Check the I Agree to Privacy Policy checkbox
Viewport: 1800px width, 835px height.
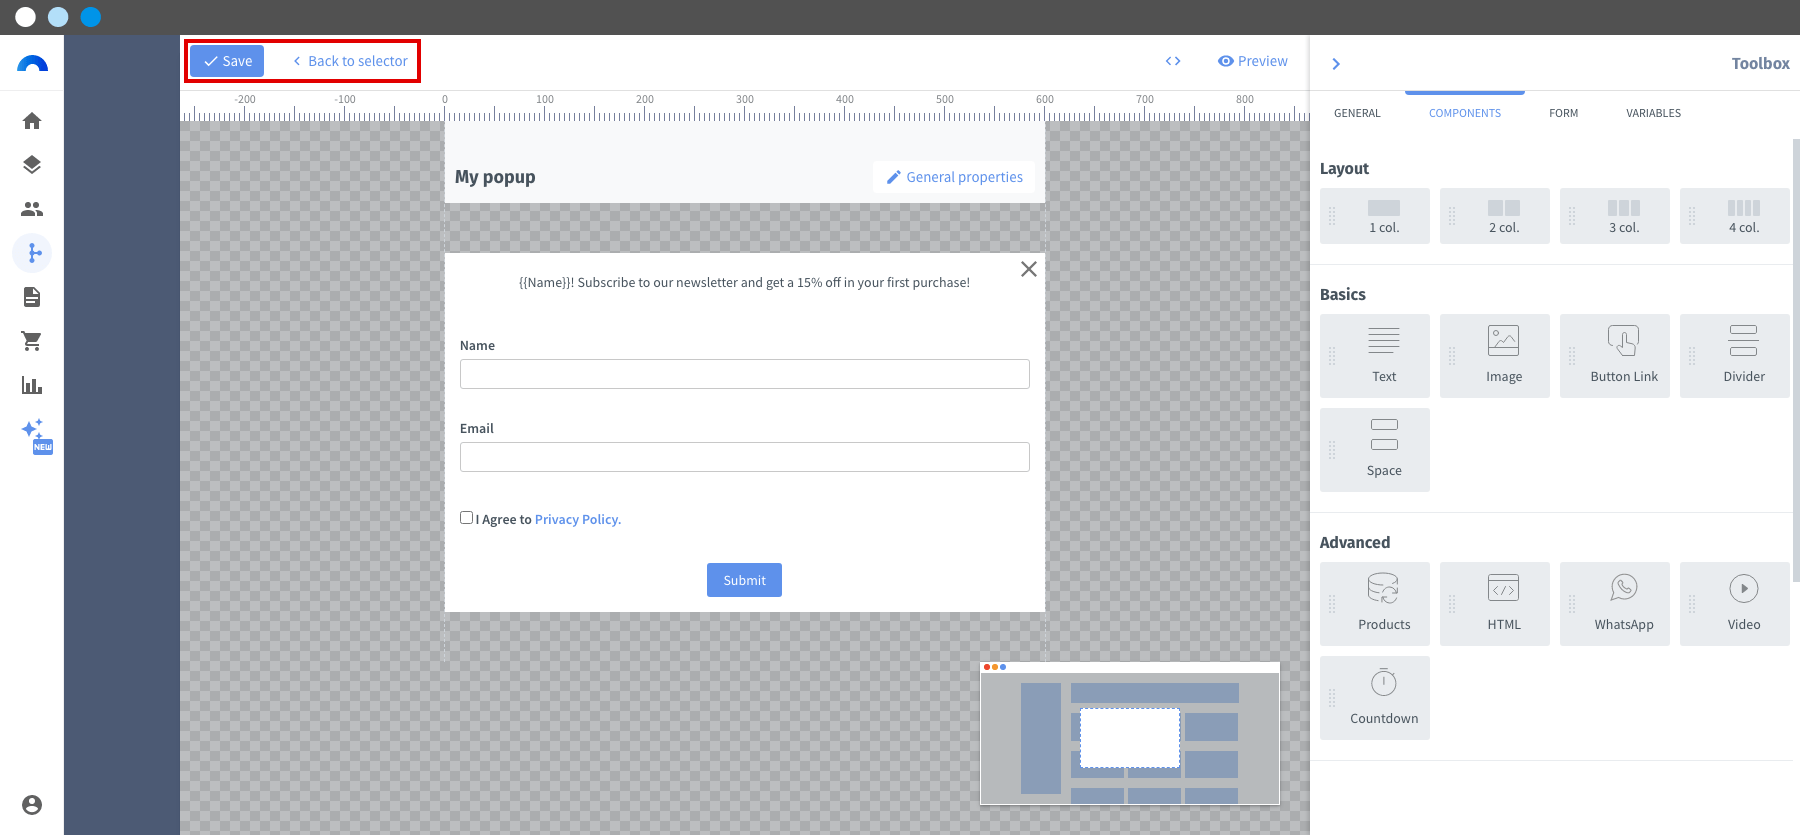click(x=466, y=518)
